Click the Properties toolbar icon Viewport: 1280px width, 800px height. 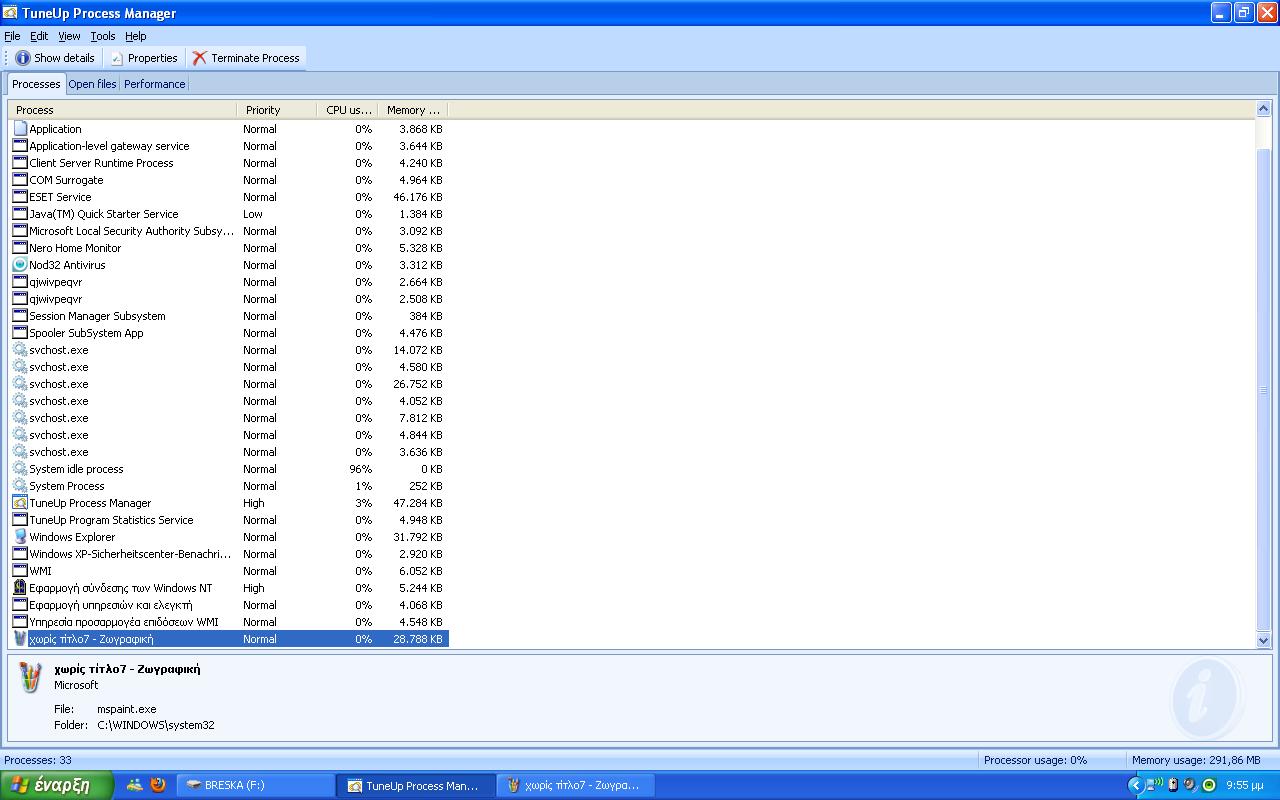pyautogui.click(x=116, y=58)
